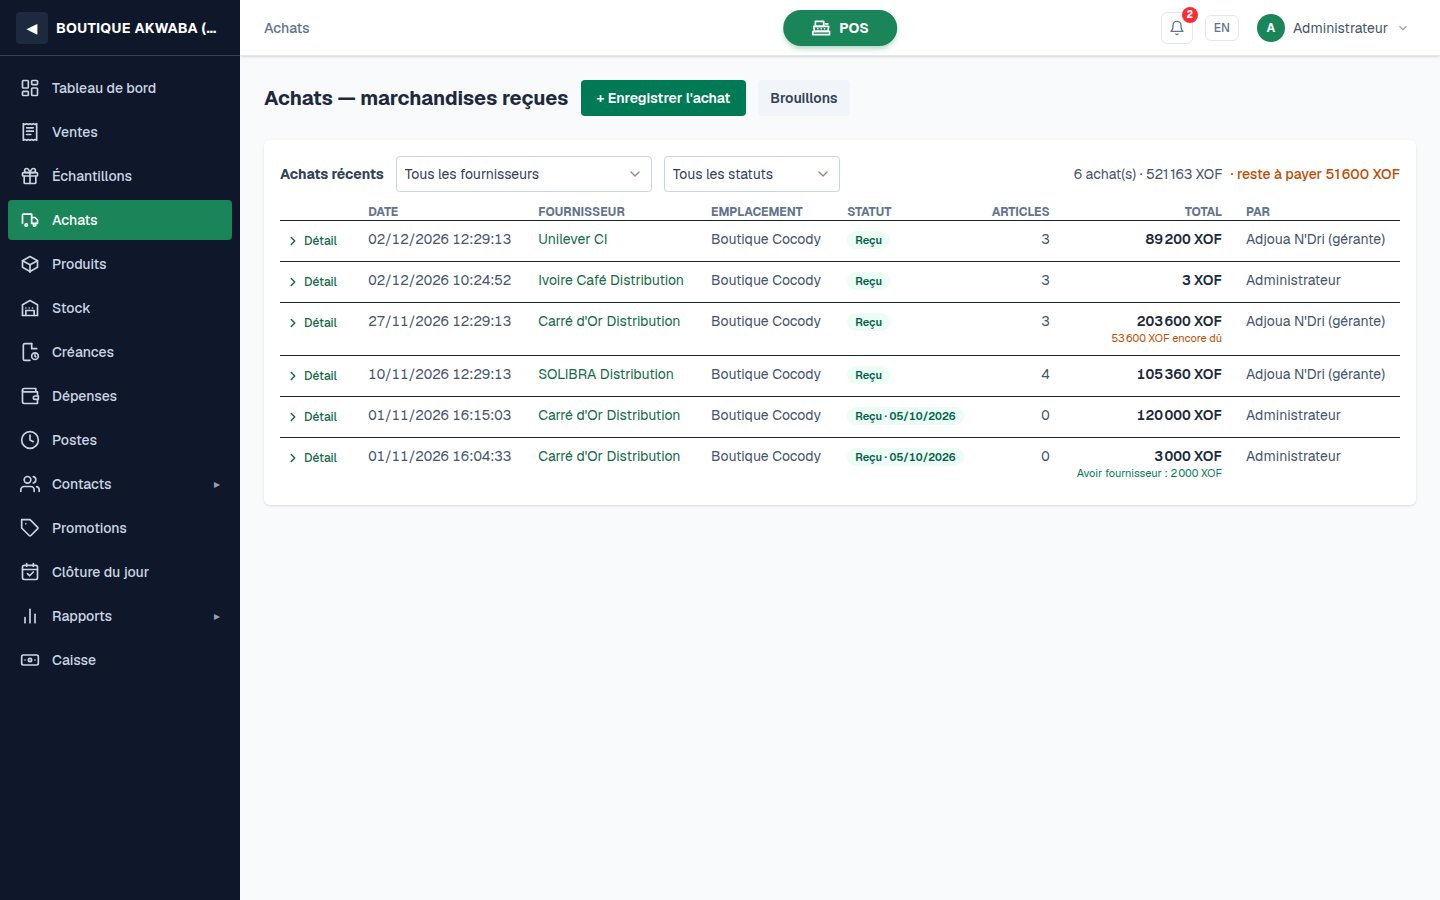Viewport: 1440px width, 900px height.
Task: Click the Échantillons gift icon
Action: pyautogui.click(x=30, y=176)
